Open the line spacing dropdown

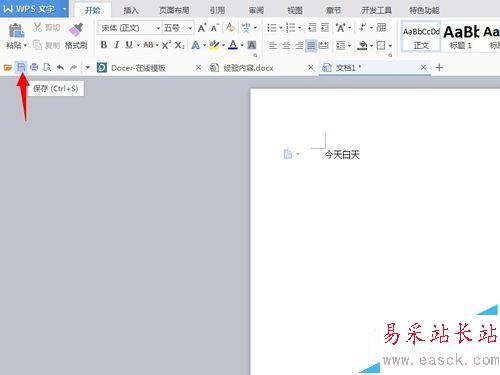[x=349, y=46]
